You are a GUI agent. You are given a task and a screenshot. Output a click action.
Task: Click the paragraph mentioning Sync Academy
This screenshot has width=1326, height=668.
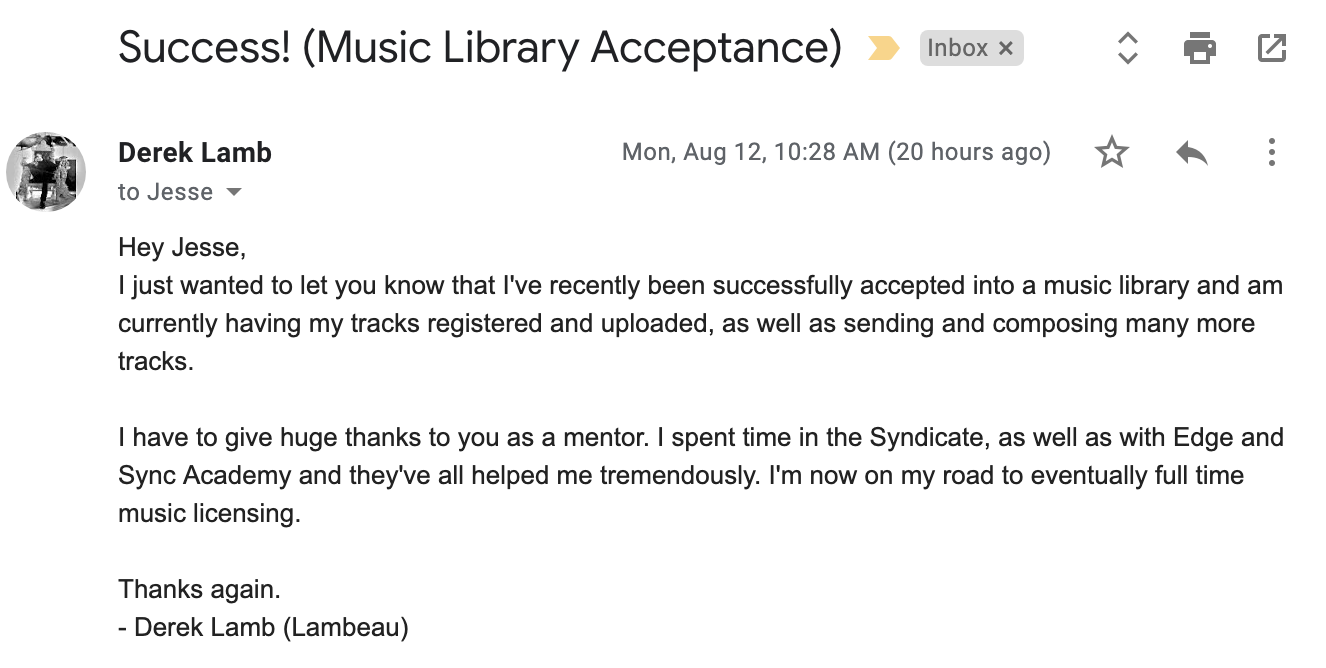click(700, 476)
